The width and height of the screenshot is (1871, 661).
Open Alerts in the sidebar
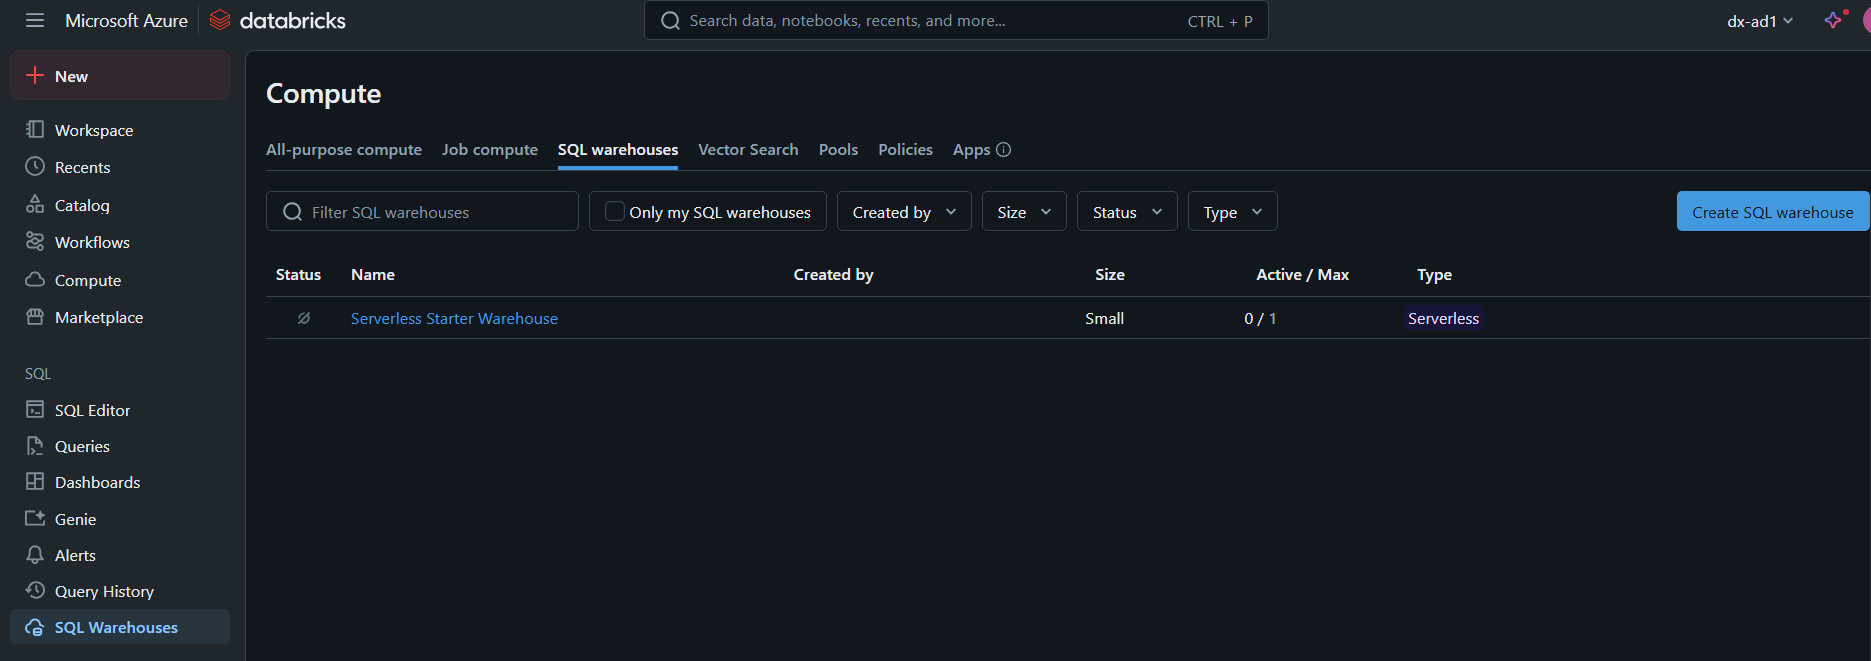75,555
